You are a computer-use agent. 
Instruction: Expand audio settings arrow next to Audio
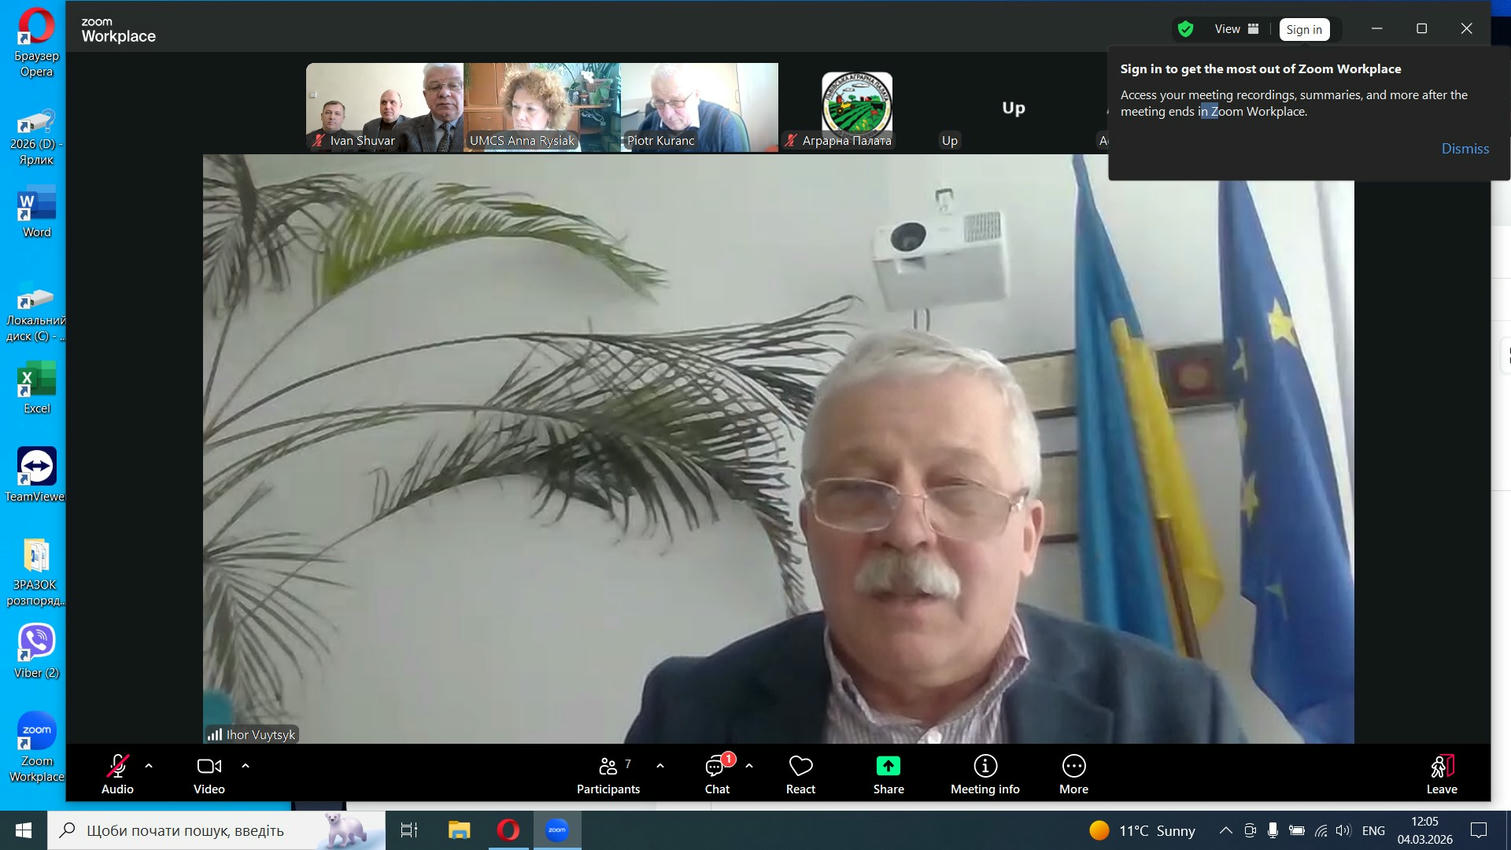tap(149, 766)
